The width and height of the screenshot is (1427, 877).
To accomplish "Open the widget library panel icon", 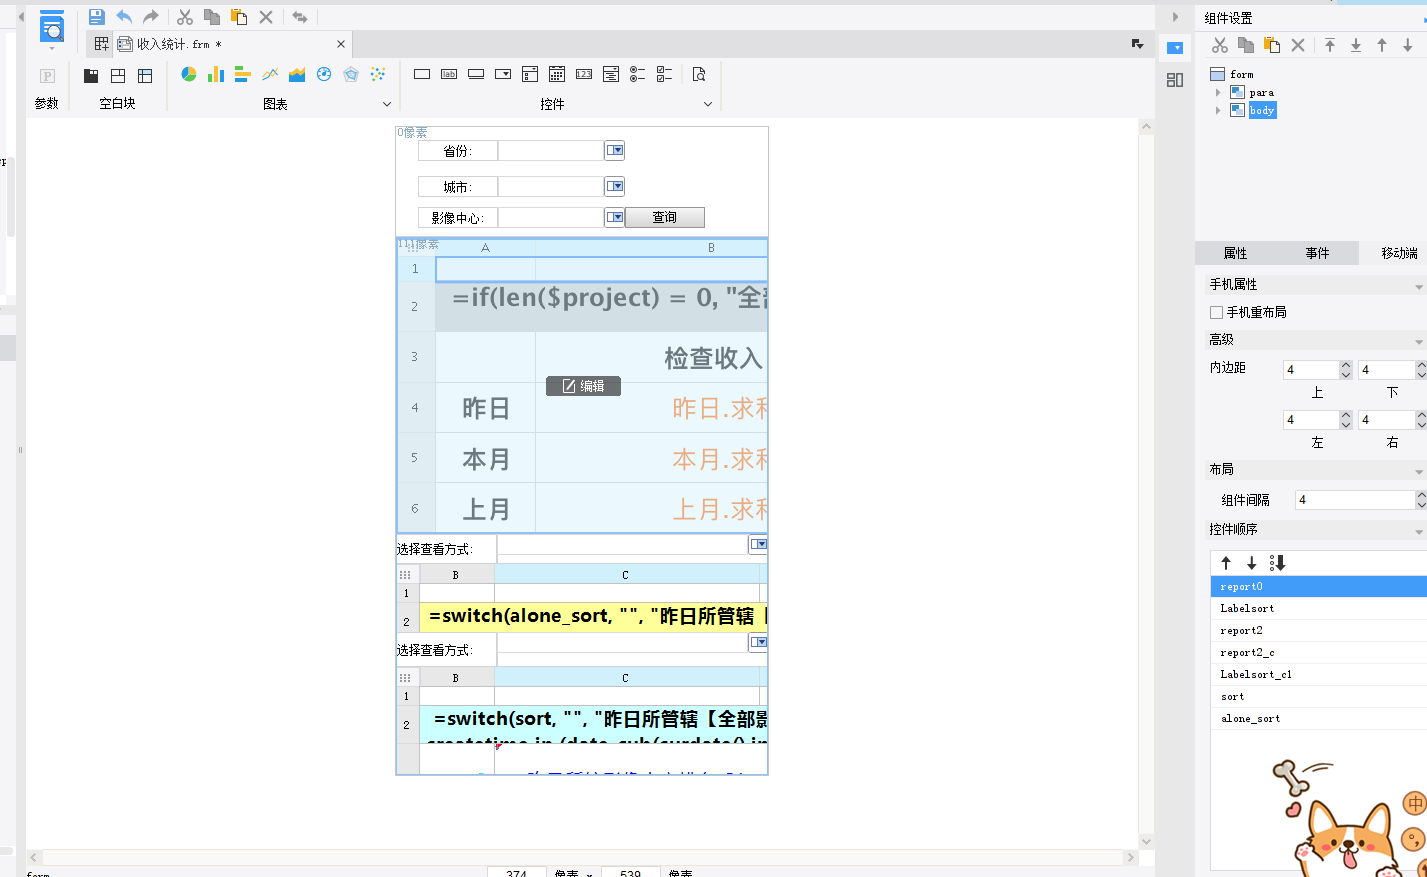I will click(1175, 80).
